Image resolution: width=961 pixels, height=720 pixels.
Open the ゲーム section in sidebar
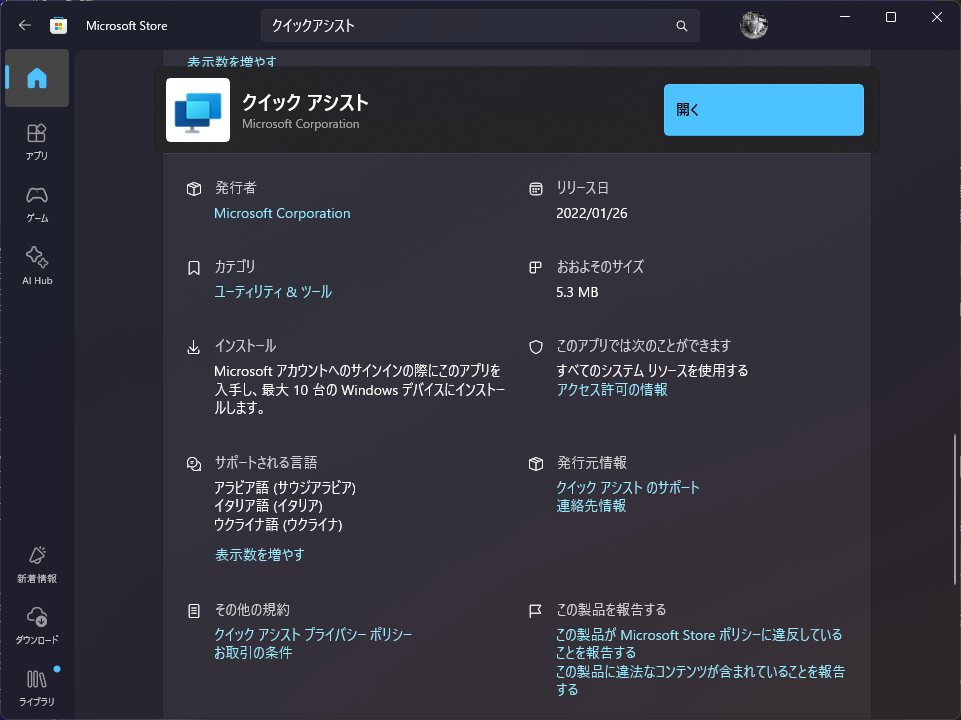(x=37, y=204)
